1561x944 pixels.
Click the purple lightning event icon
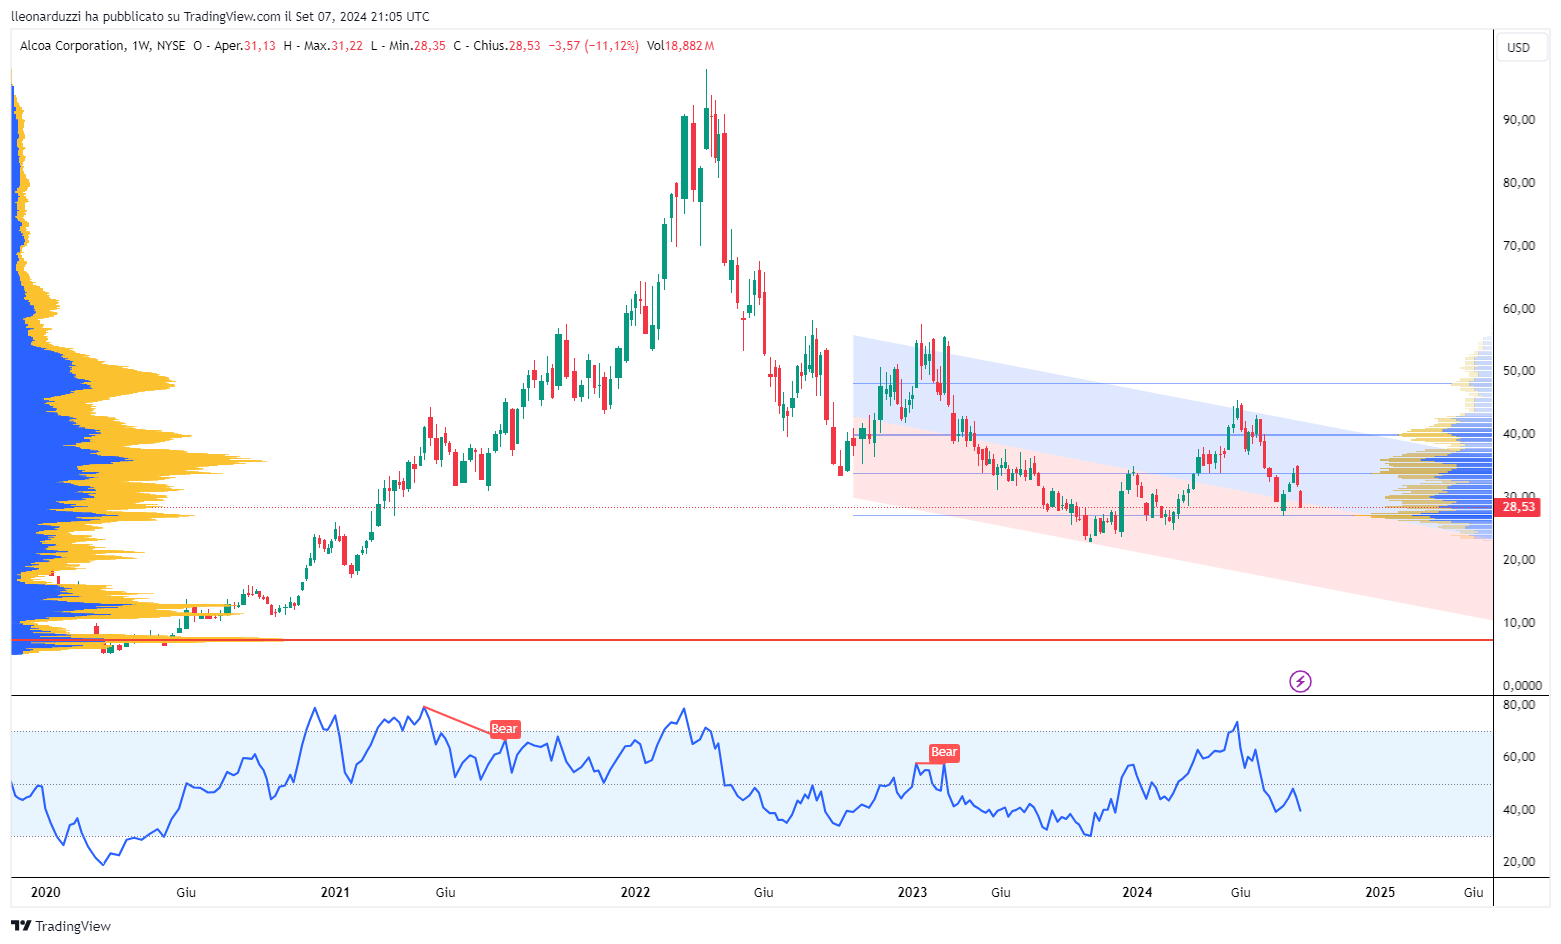coord(1300,682)
